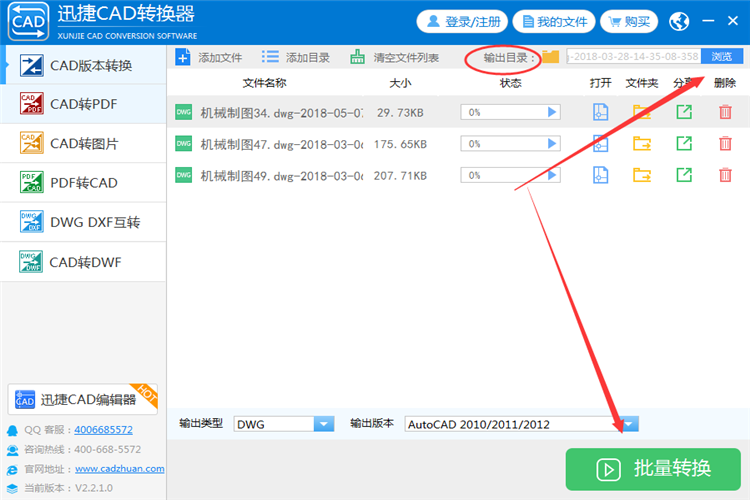Open the www.cadzhuan.com website link
750x500 pixels.
120,469
